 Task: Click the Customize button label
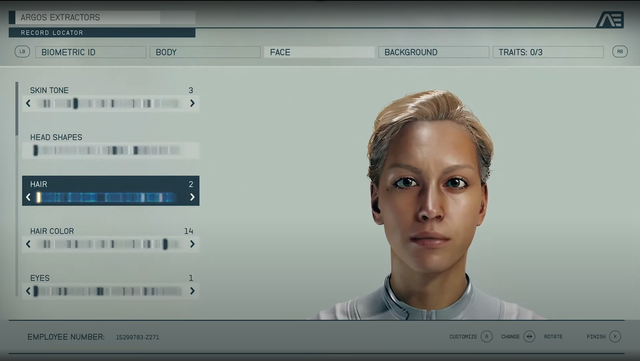(463, 336)
